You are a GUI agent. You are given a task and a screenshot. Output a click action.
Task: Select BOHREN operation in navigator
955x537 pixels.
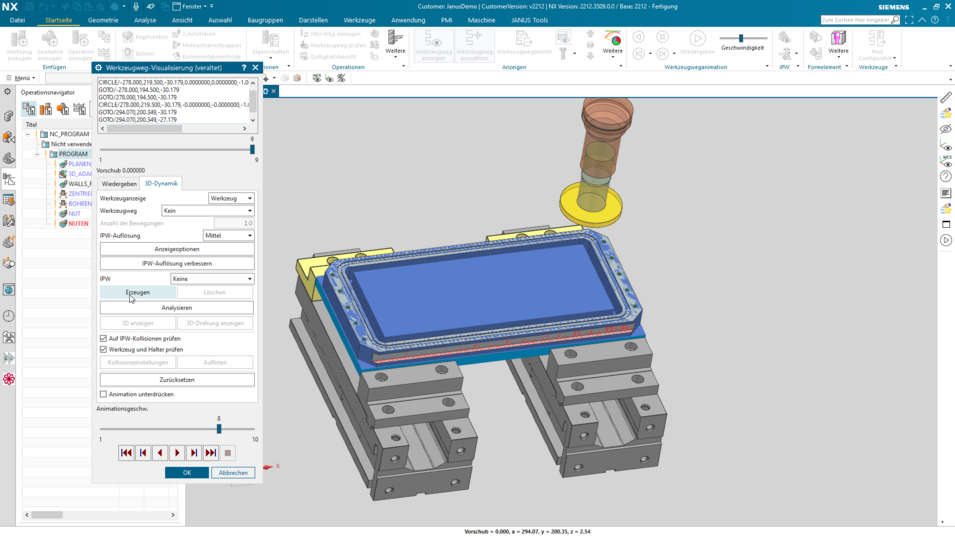[80, 203]
